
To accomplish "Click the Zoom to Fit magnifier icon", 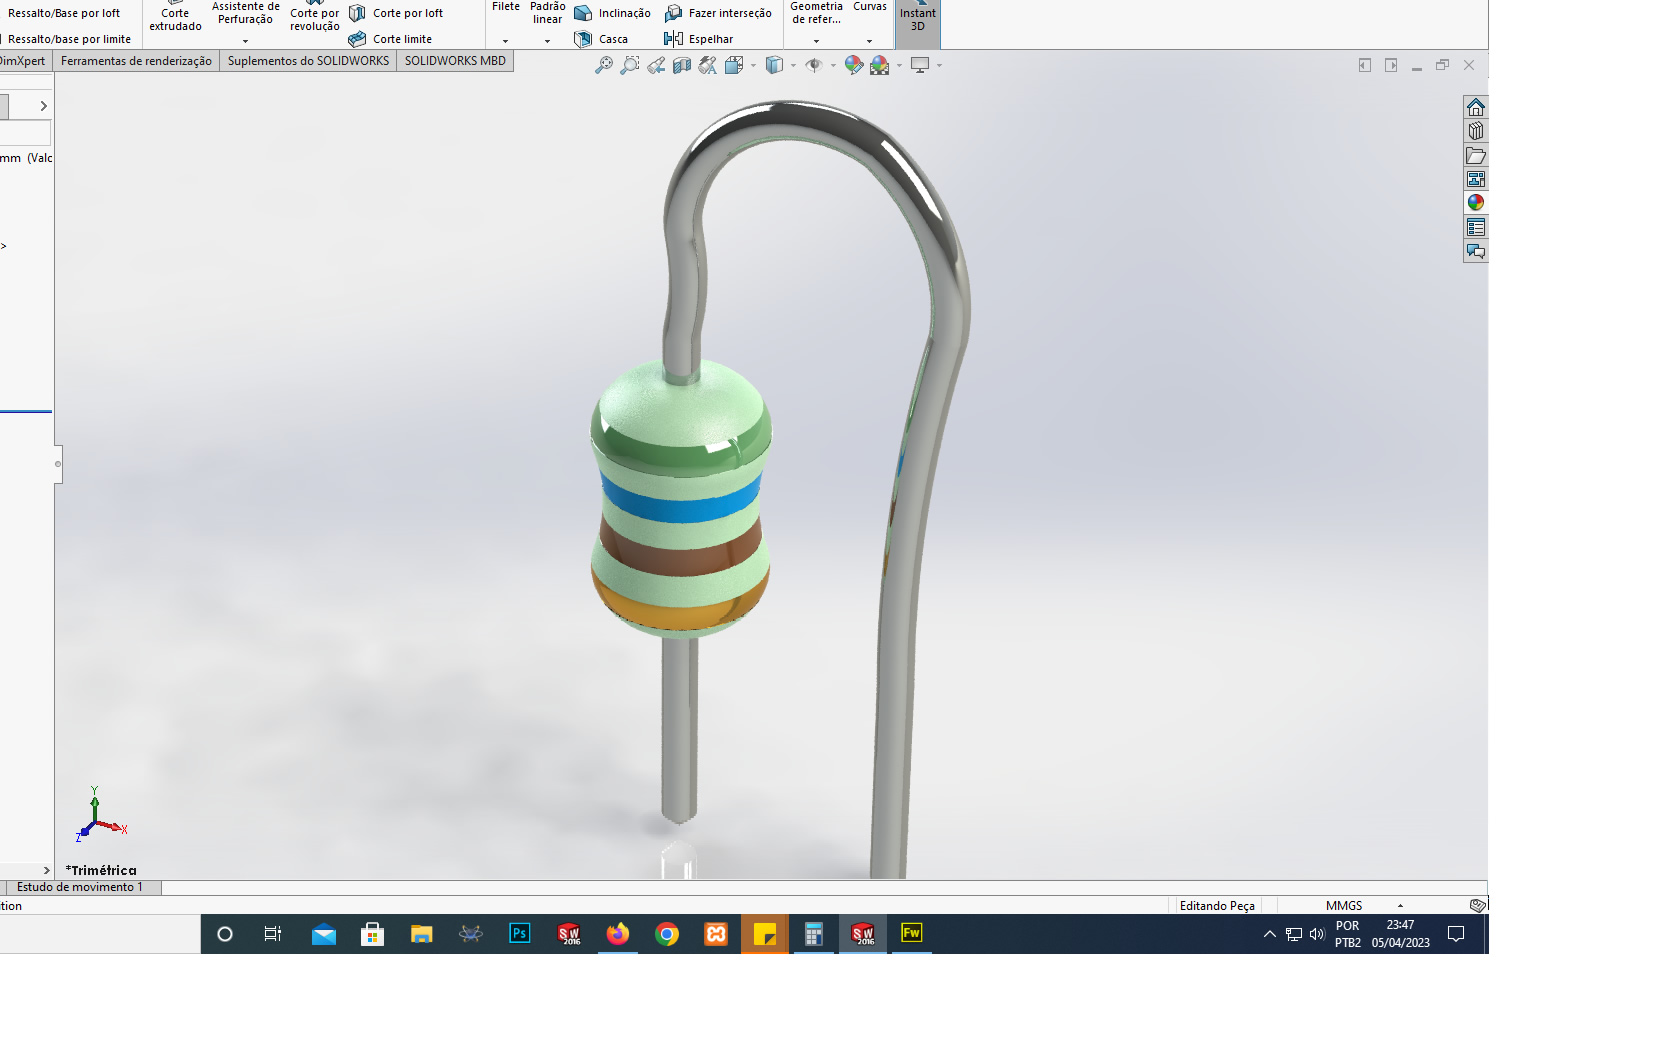I will click(604, 65).
